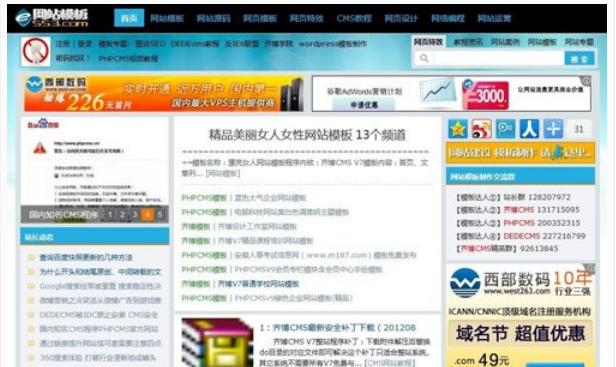Viewport: 616px width, 367px height.
Task: Open the 齐博CMS最新安全补丁下载 article title
Action: pos(337,327)
